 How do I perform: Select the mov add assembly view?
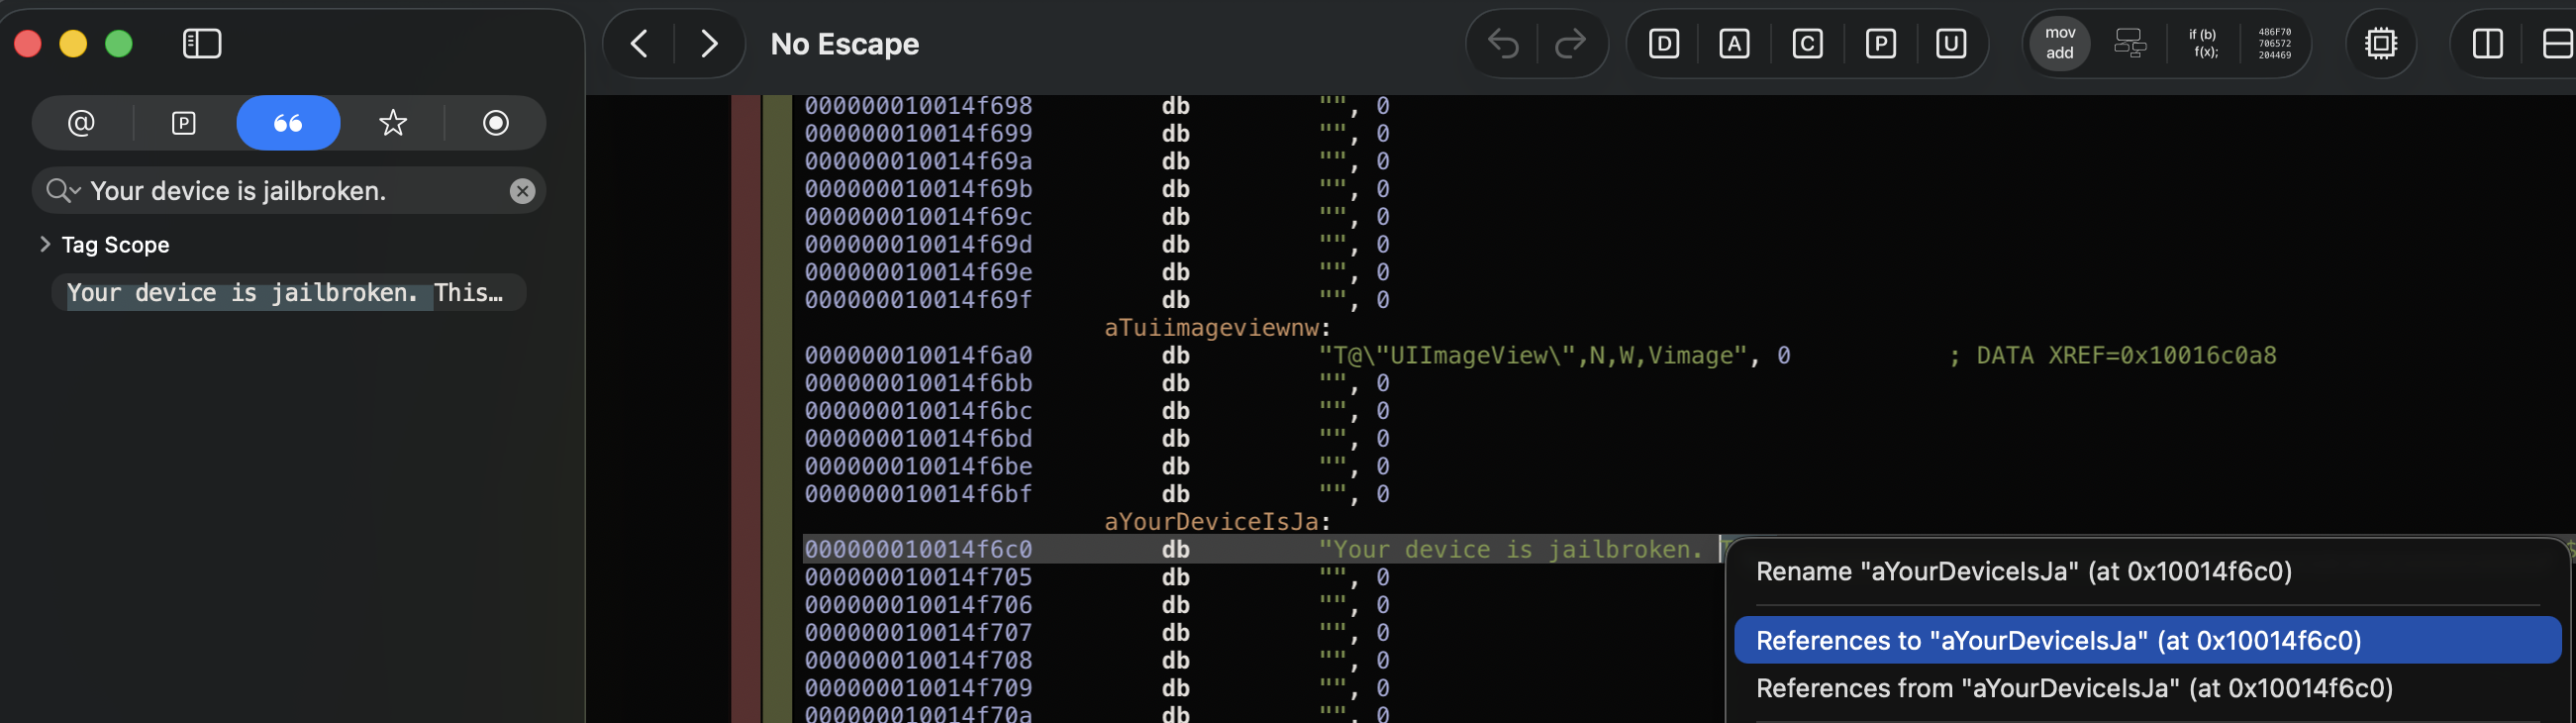tap(2060, 44)
